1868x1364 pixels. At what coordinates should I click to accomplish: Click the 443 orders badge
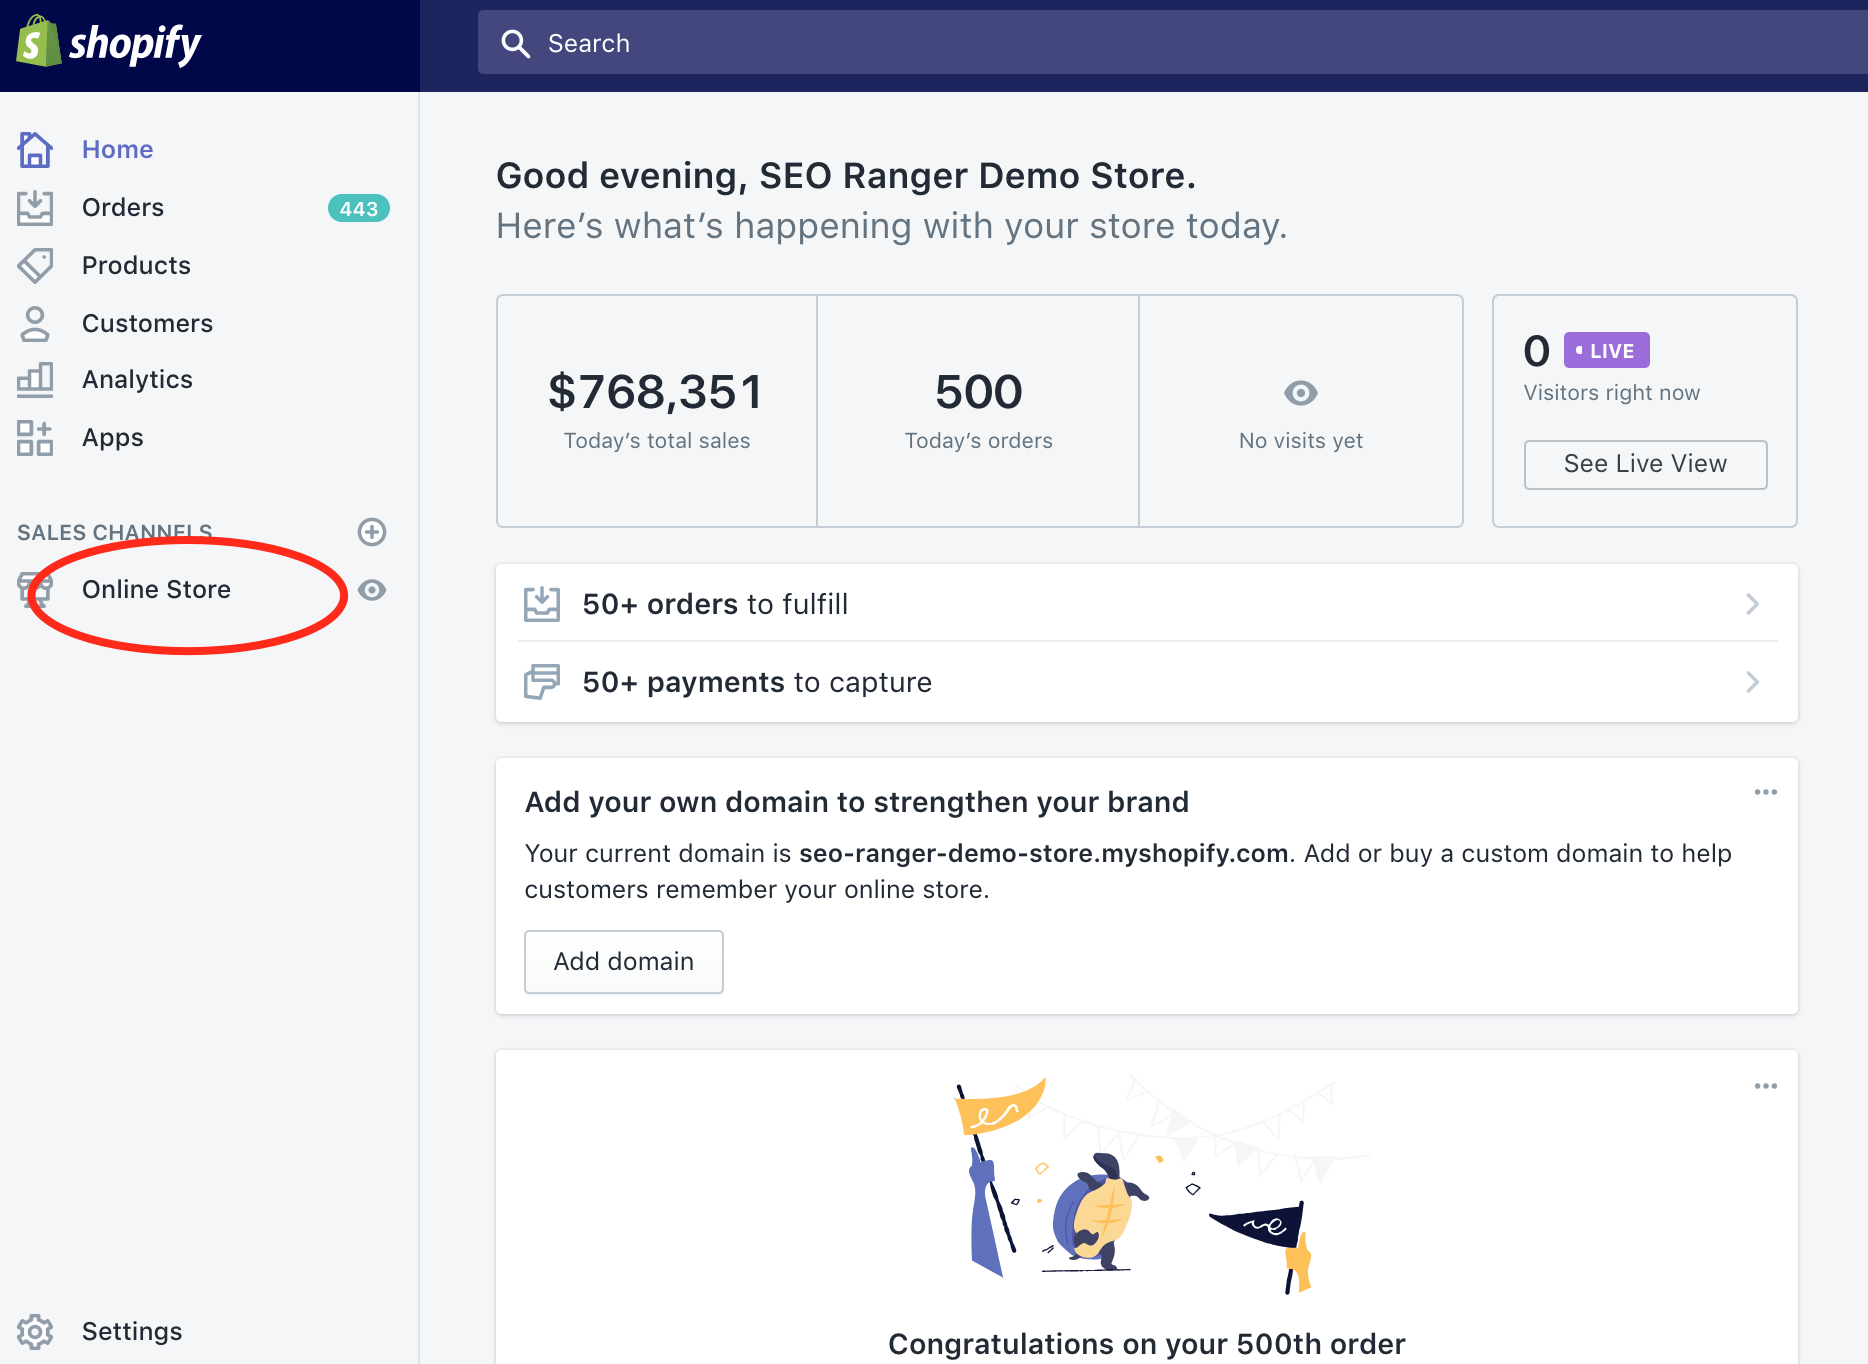tap(358, 208)
